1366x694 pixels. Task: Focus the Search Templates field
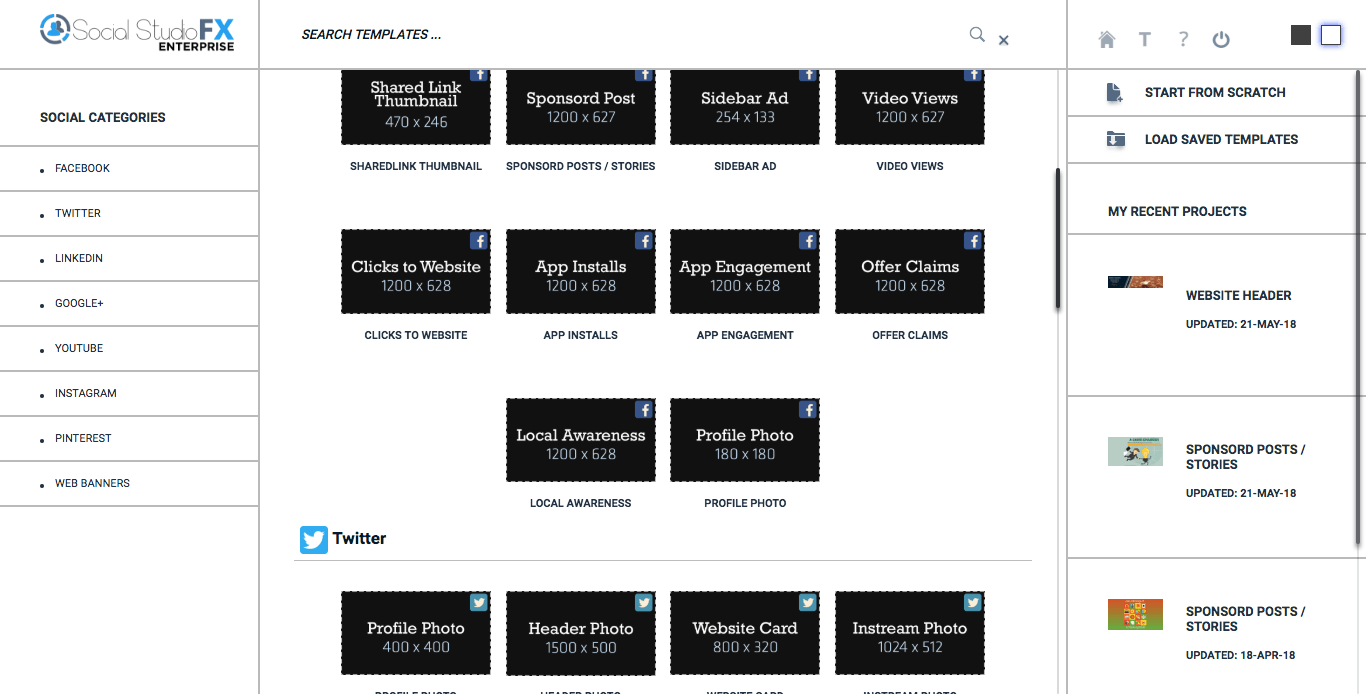coord(630,34)
